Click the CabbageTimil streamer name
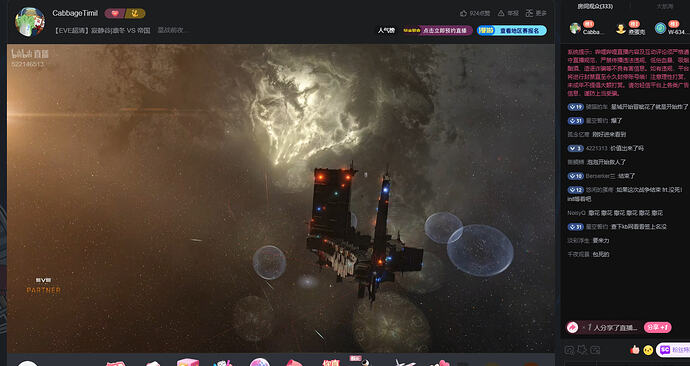The width and height of the screenshot is (690, 366). (x=75, y=13)
